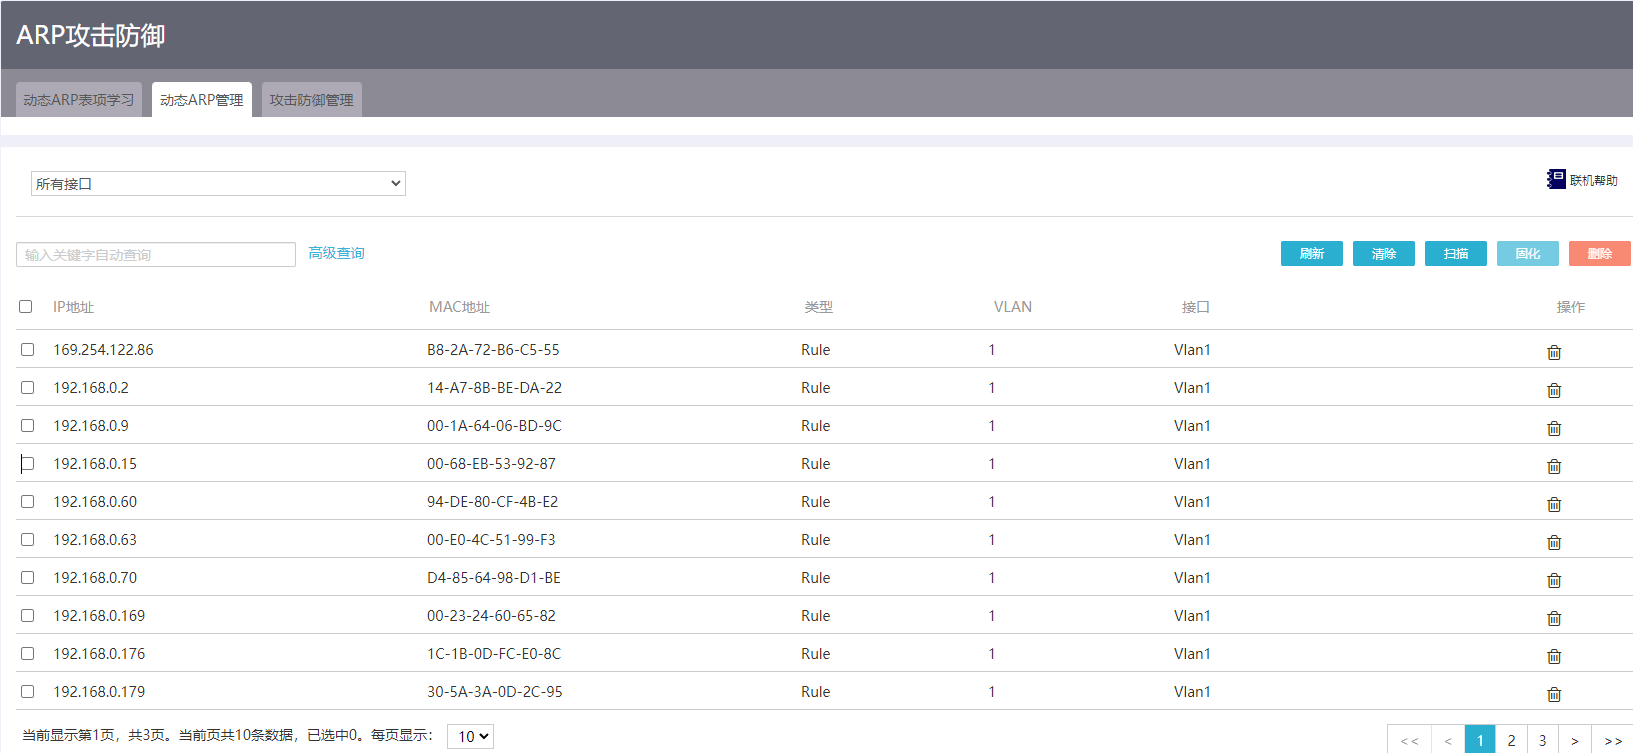Click the ARP攻击防御 page title
Viewport: 1633px width, 753px height.
pyautogui.click(x=91, y=36)
